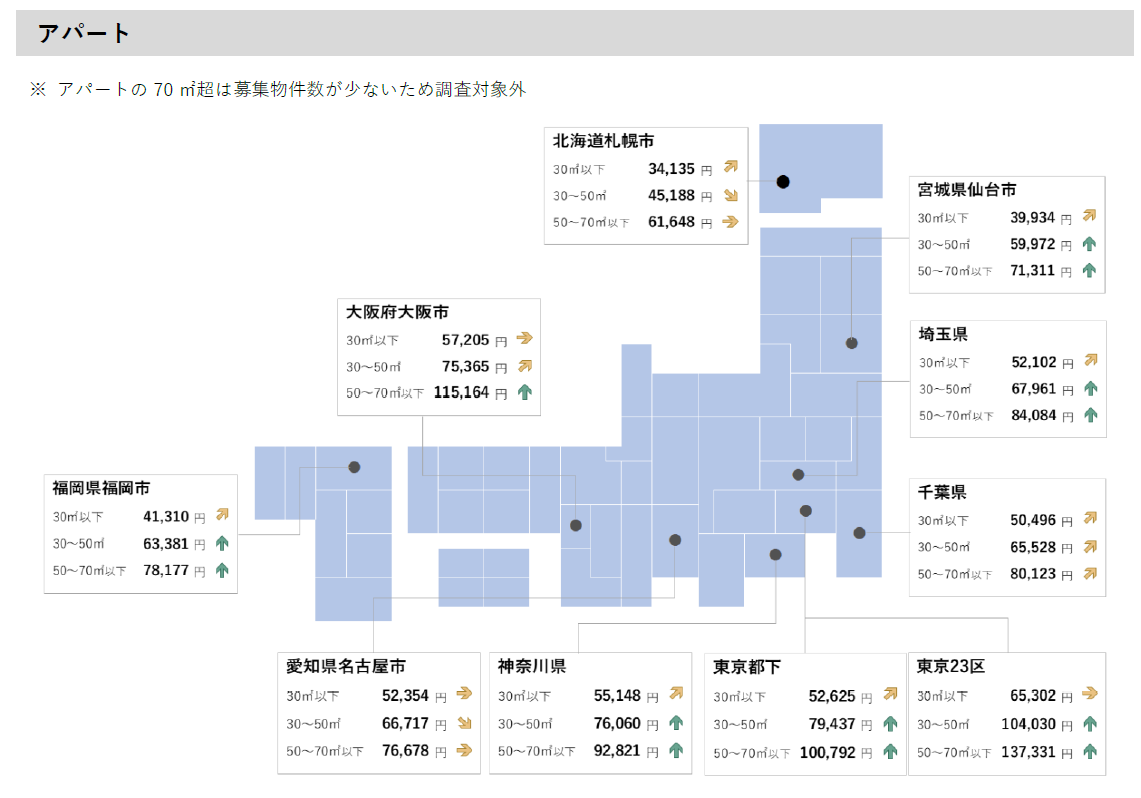This screenshot has height=798, width=1141.
Task: Click the 92,821 rent value in Kanagawa
Action: pos(617,750)
